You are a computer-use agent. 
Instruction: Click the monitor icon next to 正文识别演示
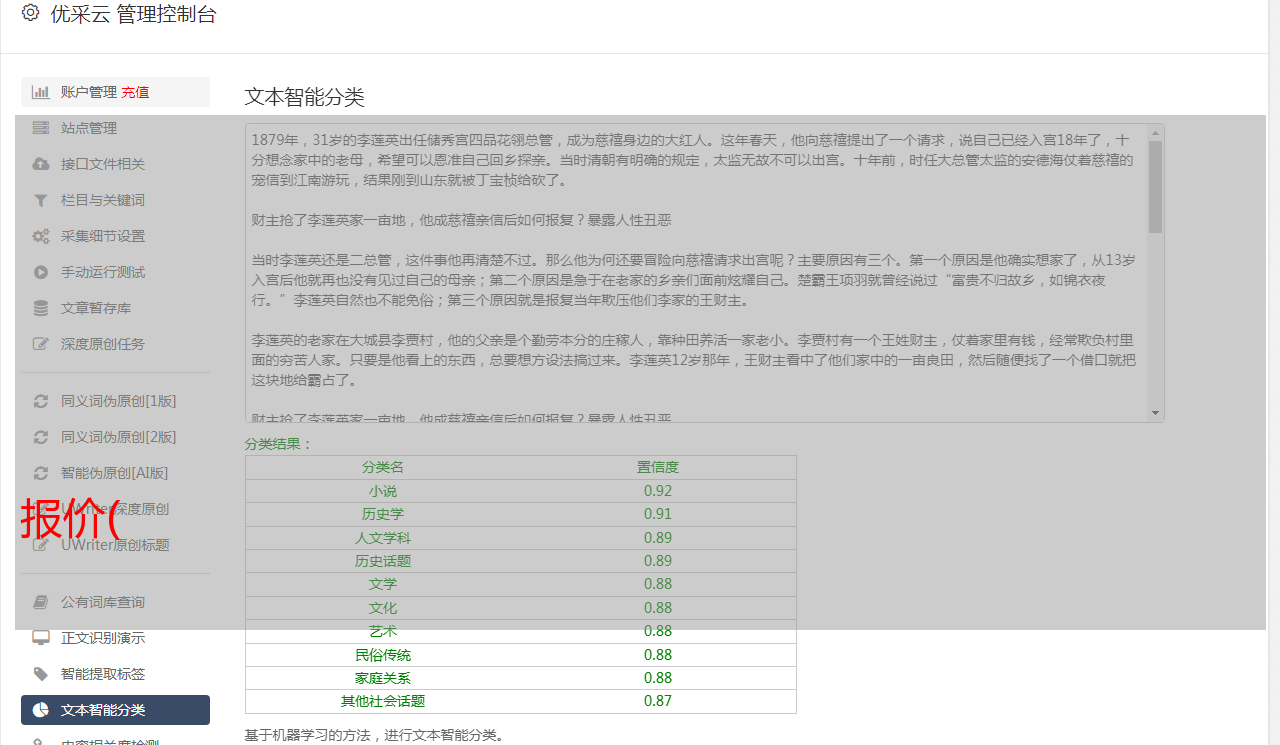(40, 638)
